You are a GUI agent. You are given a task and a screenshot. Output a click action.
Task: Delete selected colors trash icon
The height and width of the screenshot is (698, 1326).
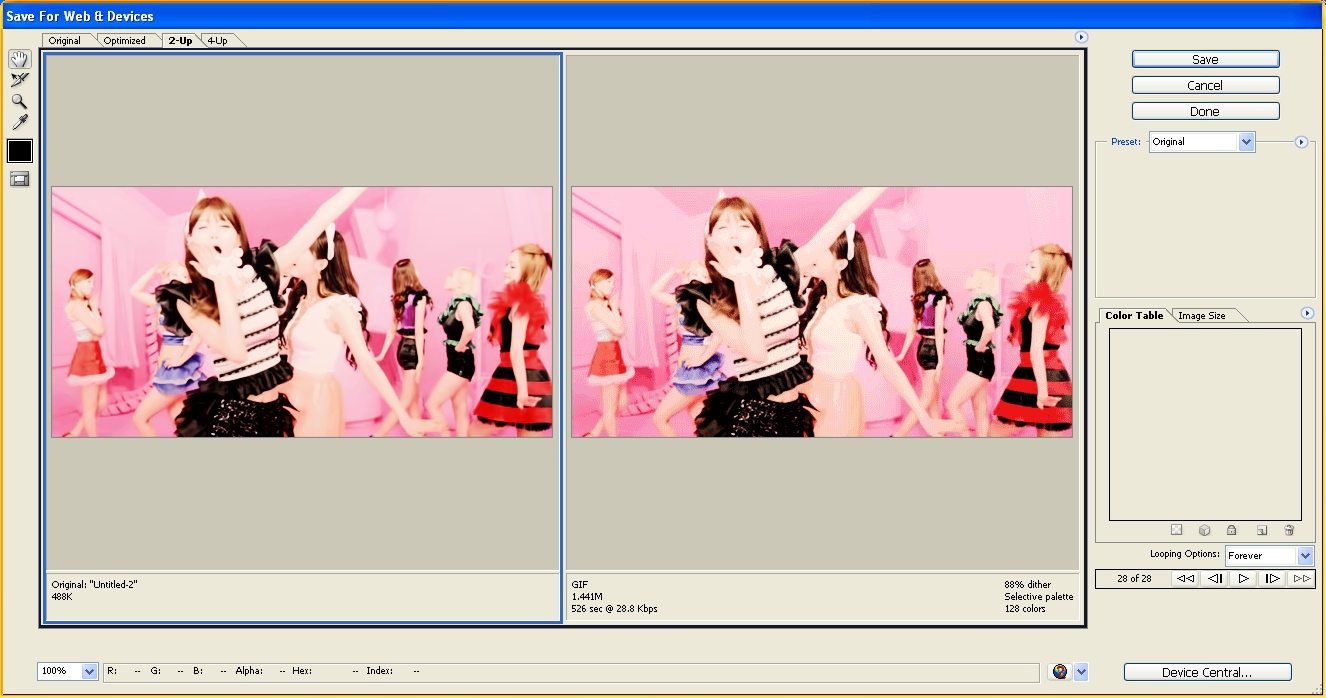(1289, 530)
